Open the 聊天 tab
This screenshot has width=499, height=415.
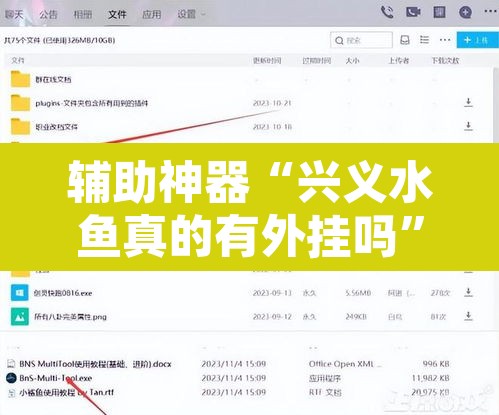pyautogui.click(x=14, y=14)
